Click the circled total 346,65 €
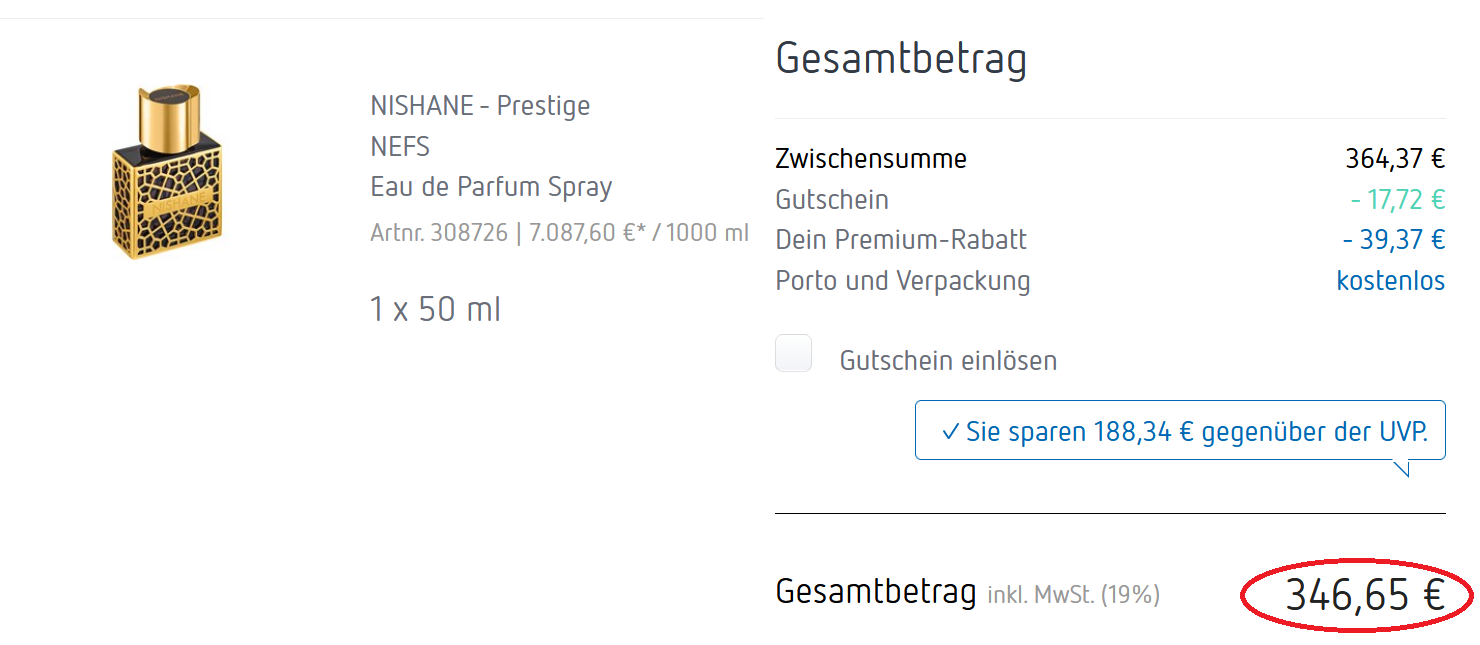Screen dimensions: 1480x645 click(x=1364, y=596)
